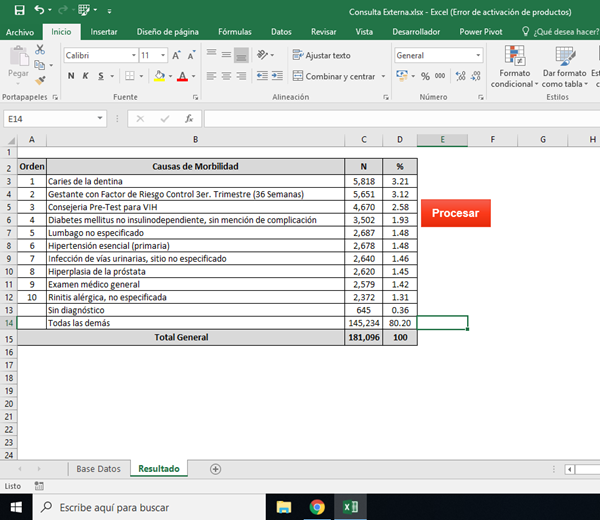
Task: Click the Borders icon in Fuente group
Action: (x=131, y=76)
